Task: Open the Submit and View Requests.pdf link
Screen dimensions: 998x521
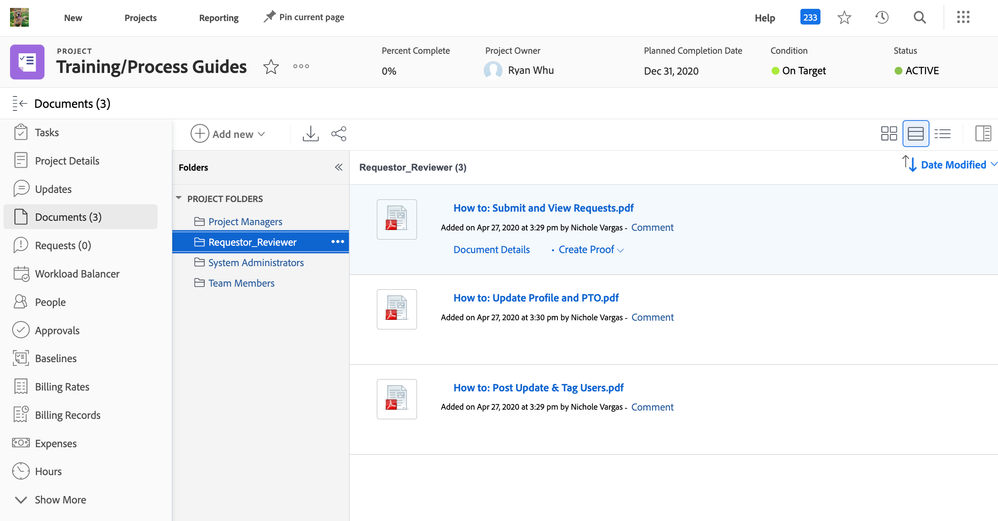Action: pos(543,208)
